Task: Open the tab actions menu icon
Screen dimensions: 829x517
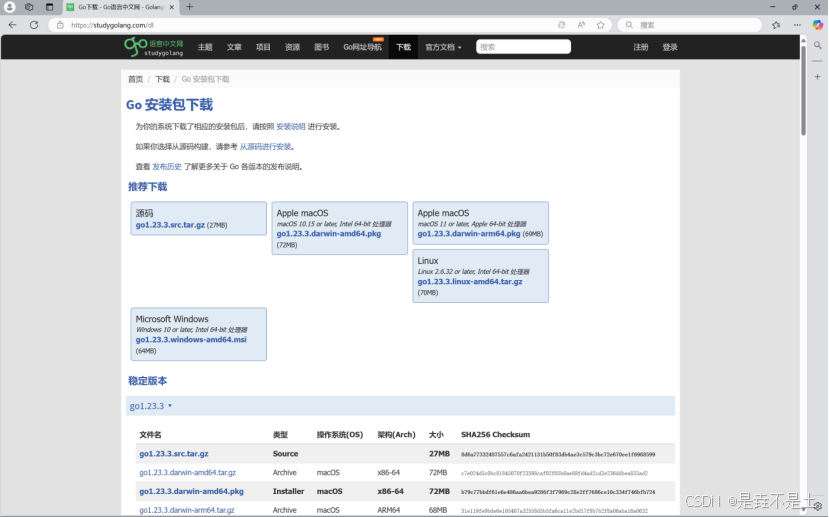Action: coord(49,7)
